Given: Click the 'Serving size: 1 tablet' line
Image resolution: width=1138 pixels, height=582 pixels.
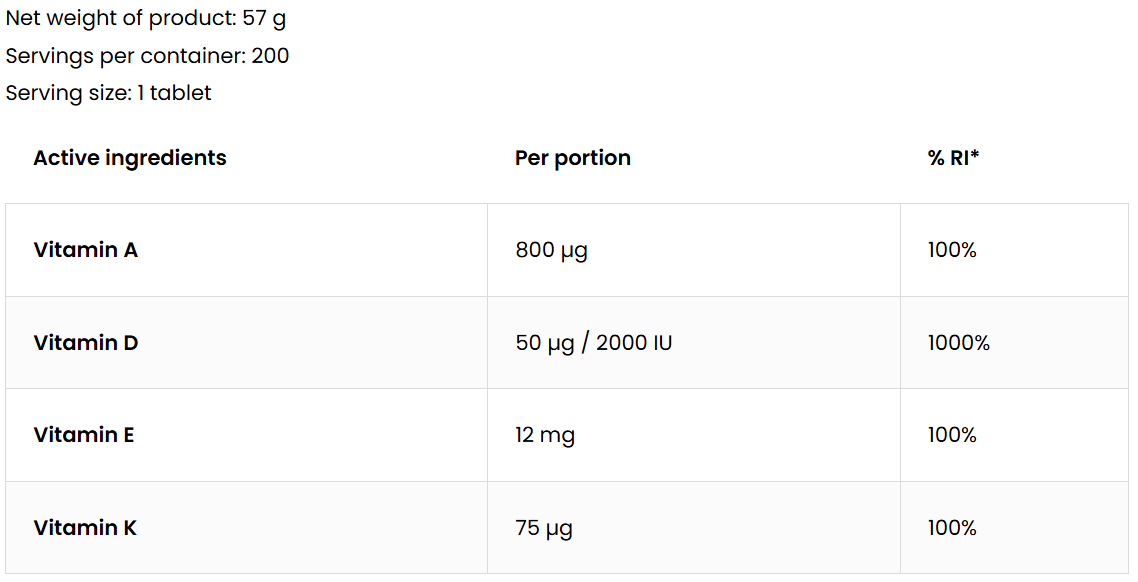Looking at the screenshot, I should [108, 93].
